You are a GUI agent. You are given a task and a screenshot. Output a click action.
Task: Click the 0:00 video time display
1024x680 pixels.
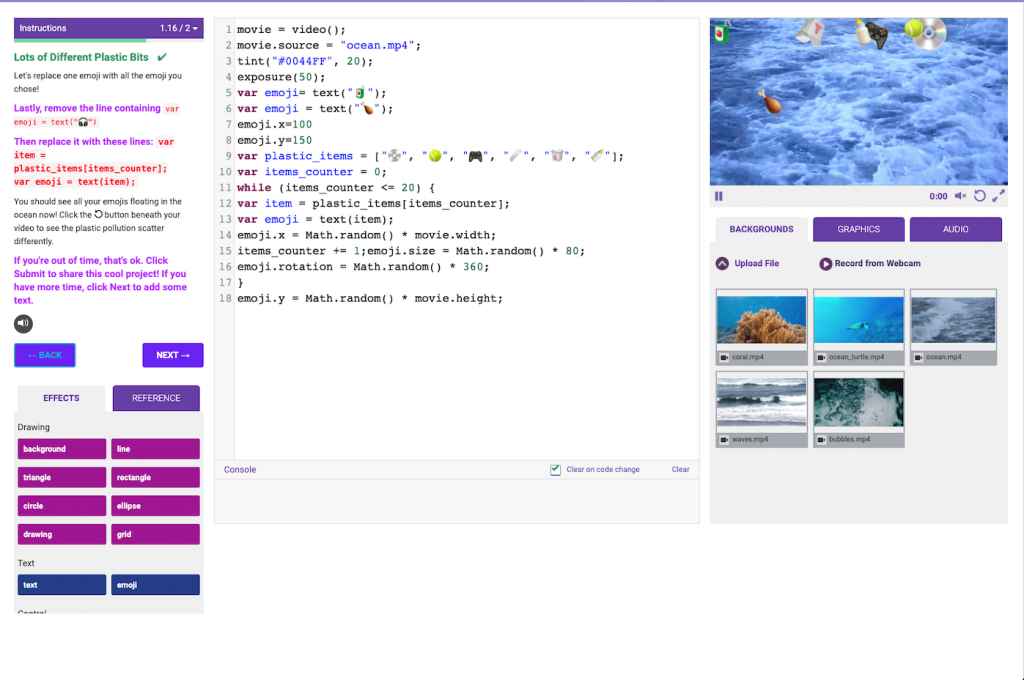pos(938,196)
